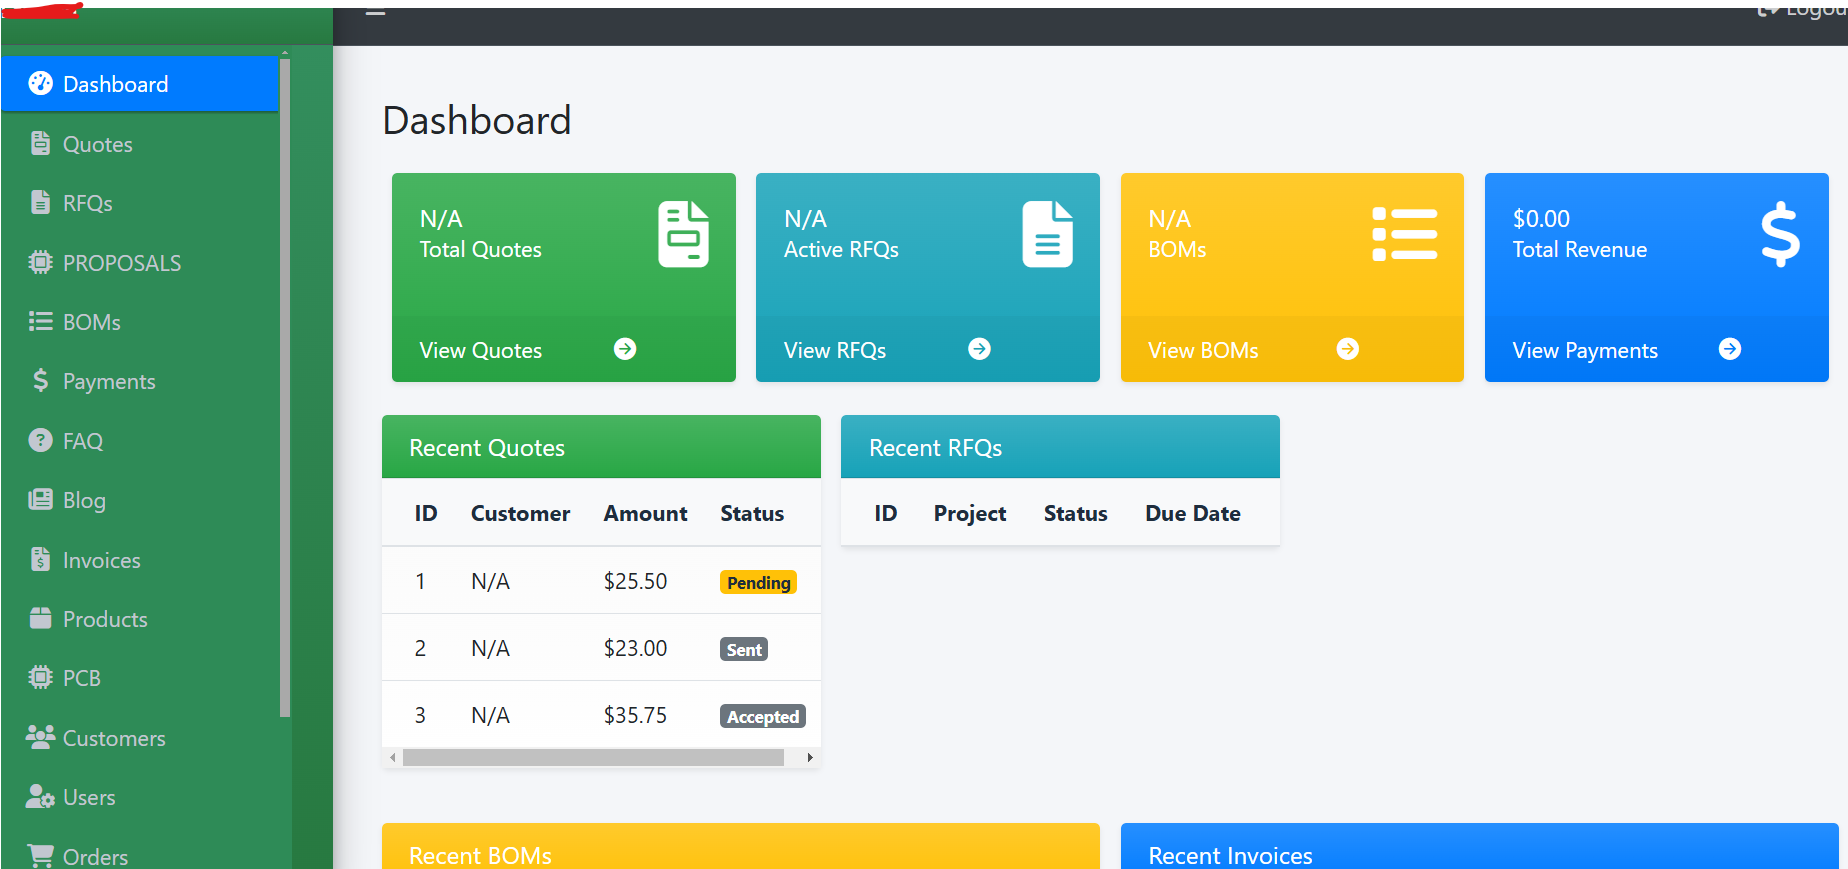Toggle the sidebar hamburger menu button
Screen dimensions: 1848x869
click(376, 13)
